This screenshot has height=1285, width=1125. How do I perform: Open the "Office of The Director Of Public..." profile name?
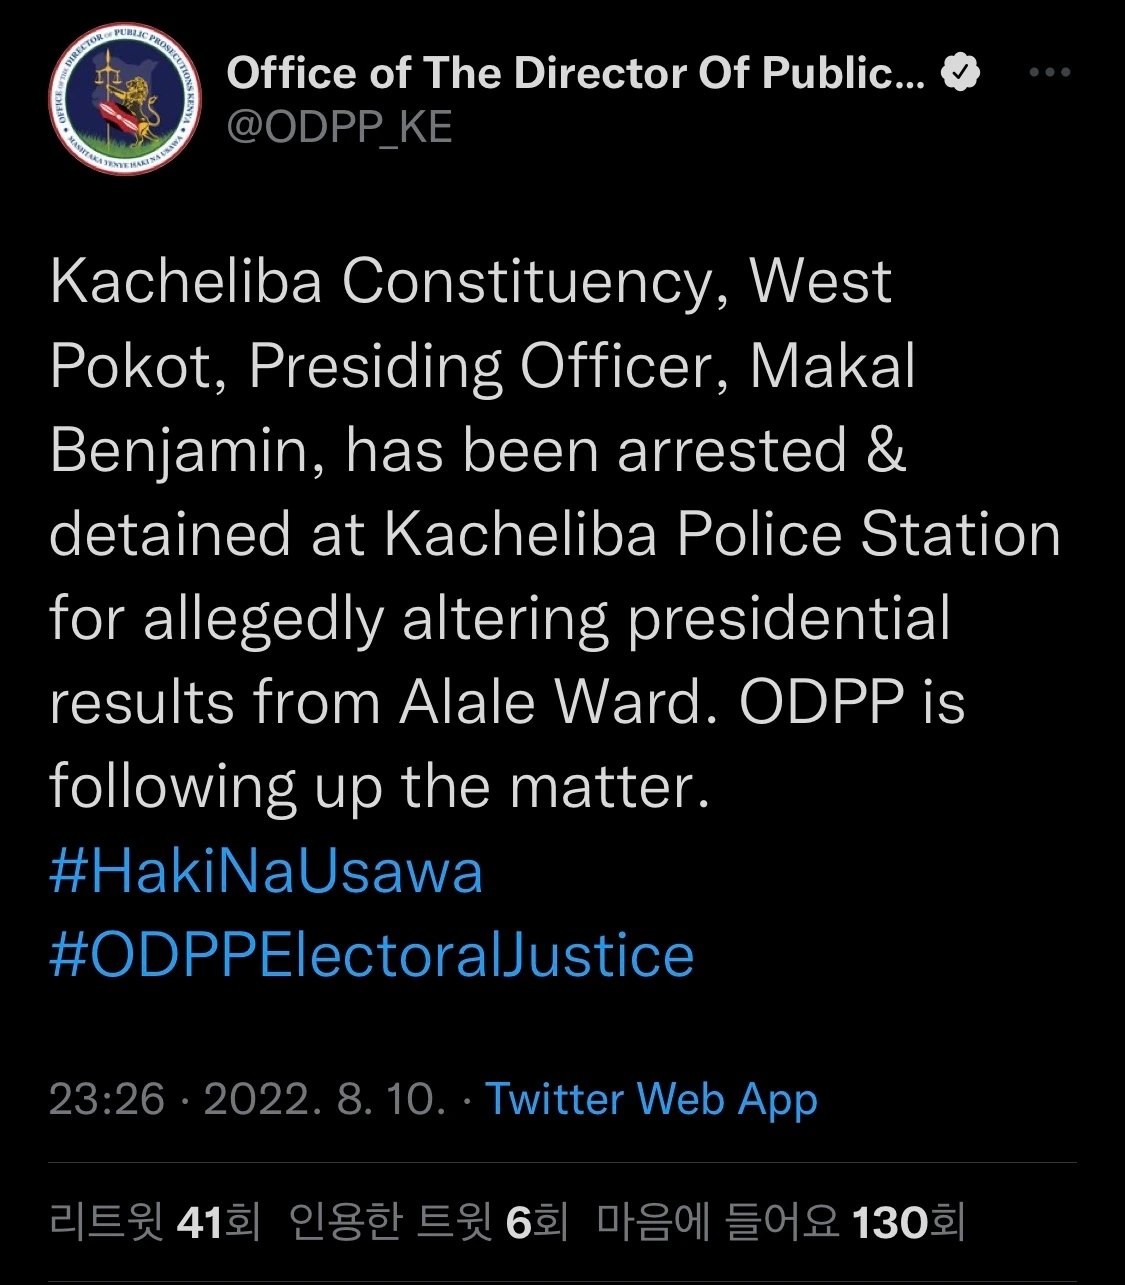[575, 73]
